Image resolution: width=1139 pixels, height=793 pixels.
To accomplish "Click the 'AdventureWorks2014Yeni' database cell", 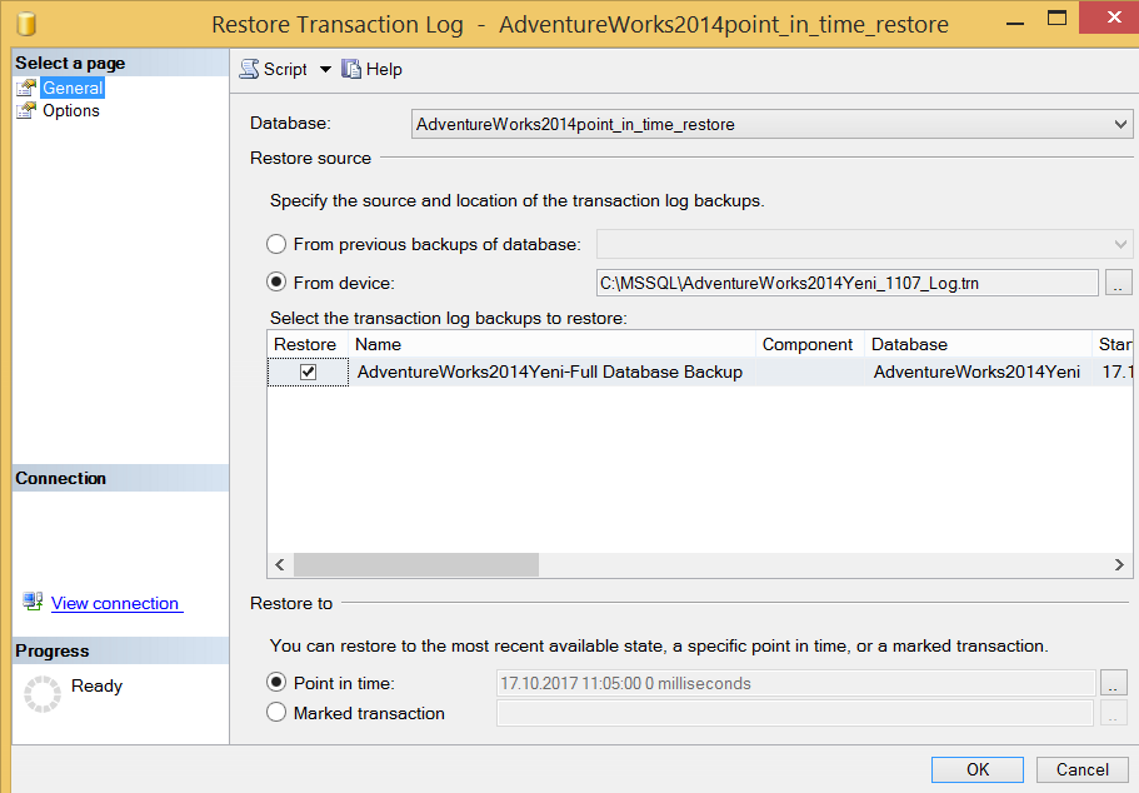I will click(976, 372).
